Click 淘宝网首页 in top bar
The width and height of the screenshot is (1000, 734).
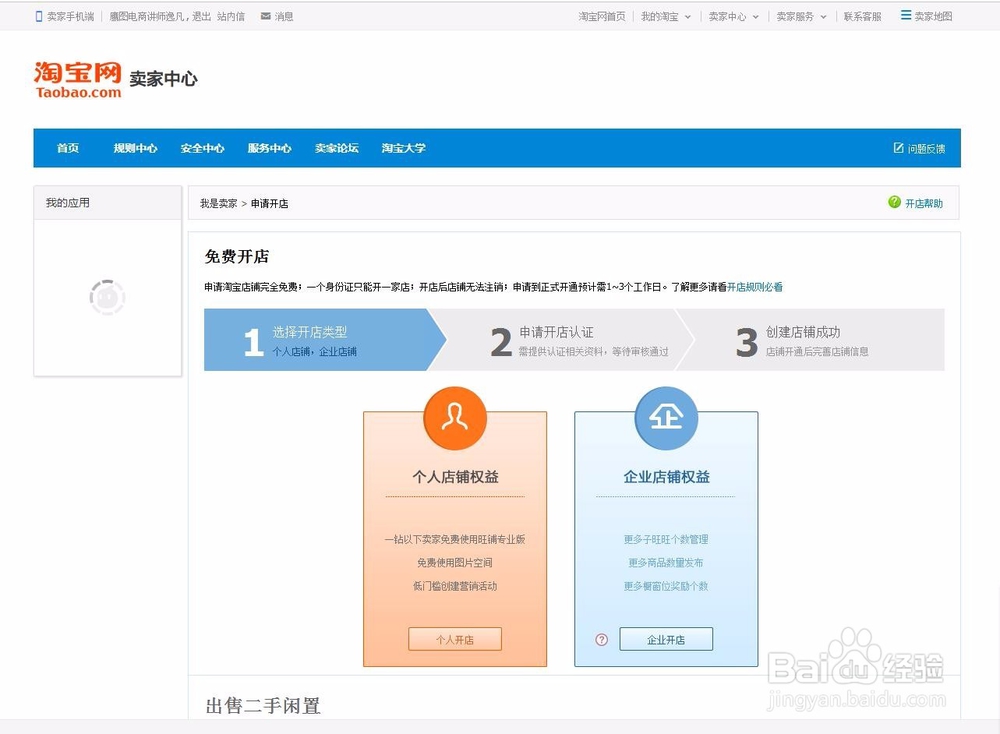(x=602, y=17)
